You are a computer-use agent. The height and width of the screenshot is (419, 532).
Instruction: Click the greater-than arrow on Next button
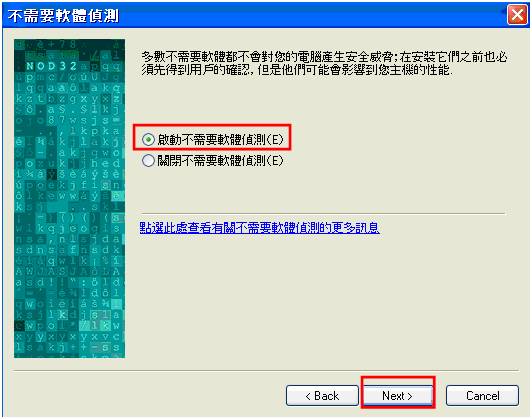point(410,396)
